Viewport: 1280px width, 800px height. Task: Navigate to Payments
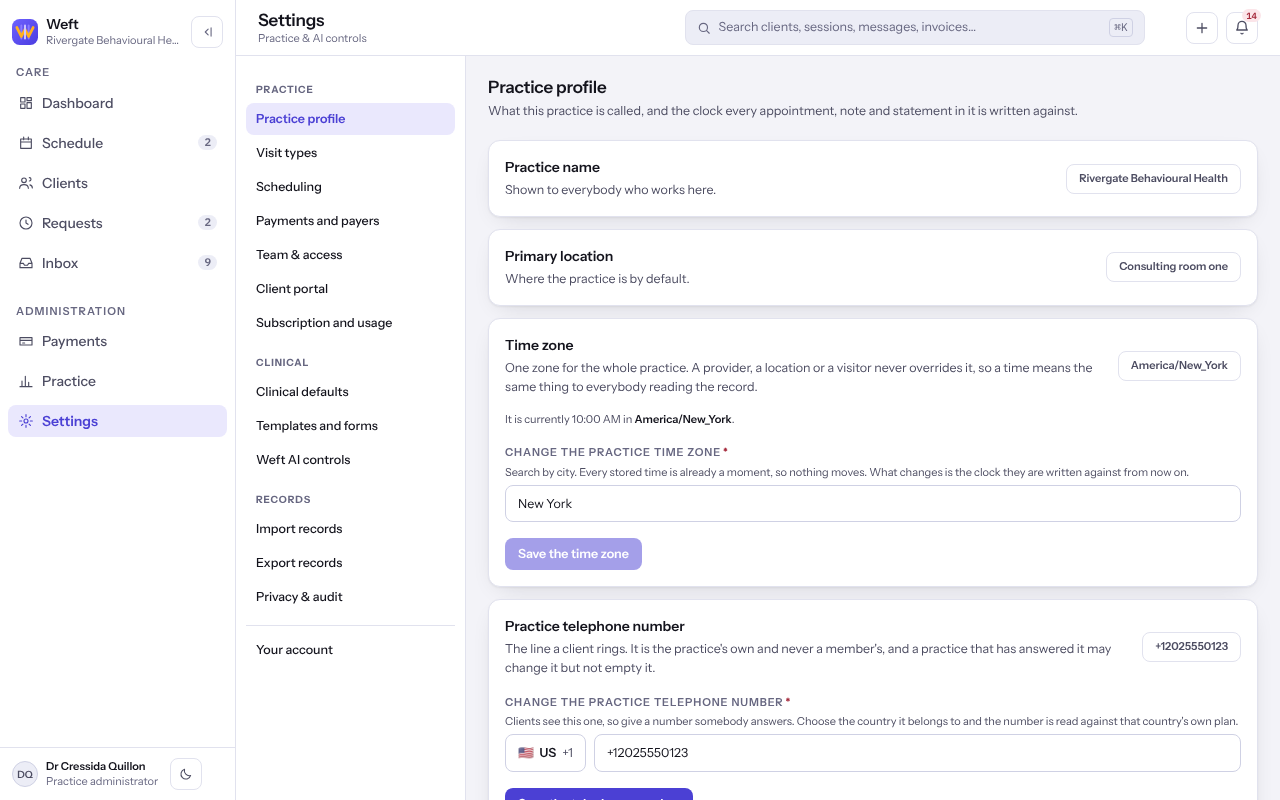118,341
